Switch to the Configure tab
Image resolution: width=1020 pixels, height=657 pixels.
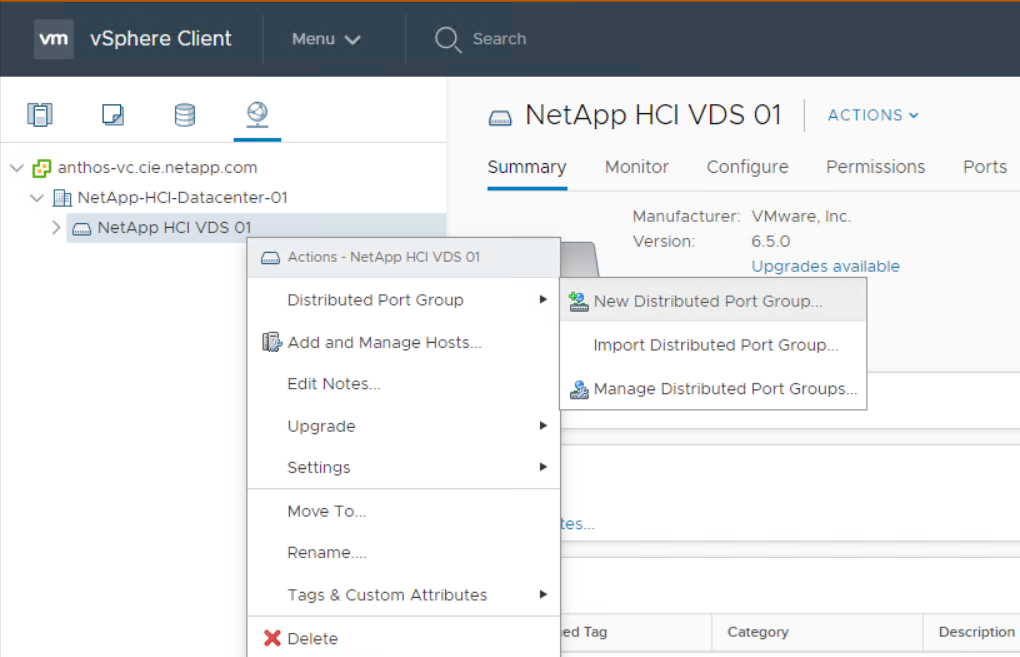coord(747,167)
